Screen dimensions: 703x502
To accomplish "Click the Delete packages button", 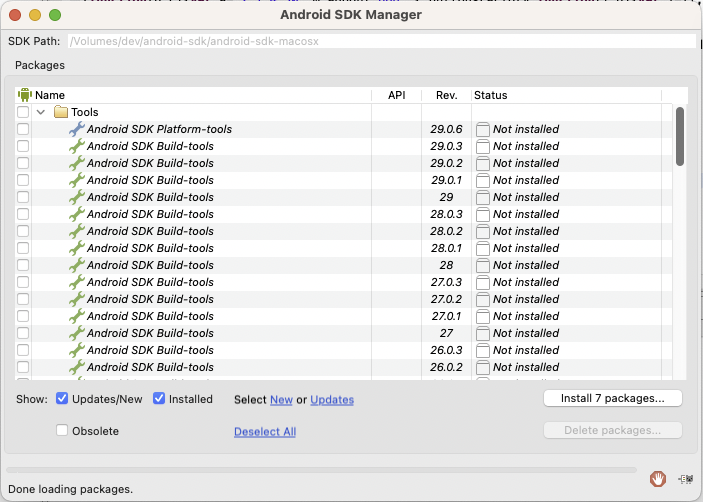I will pyautogui.click(x=613, y=430).
